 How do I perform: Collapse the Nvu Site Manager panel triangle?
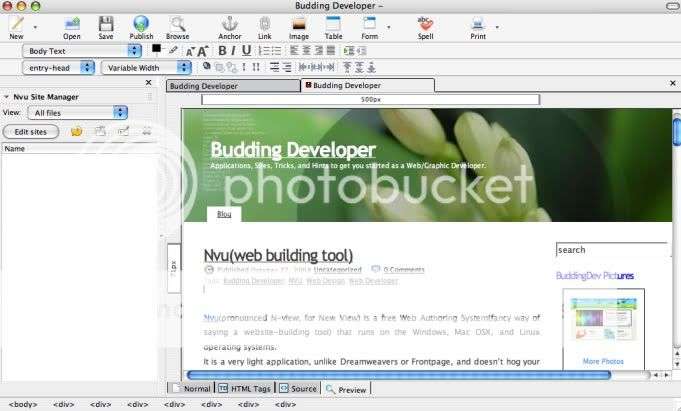point(6,96)
